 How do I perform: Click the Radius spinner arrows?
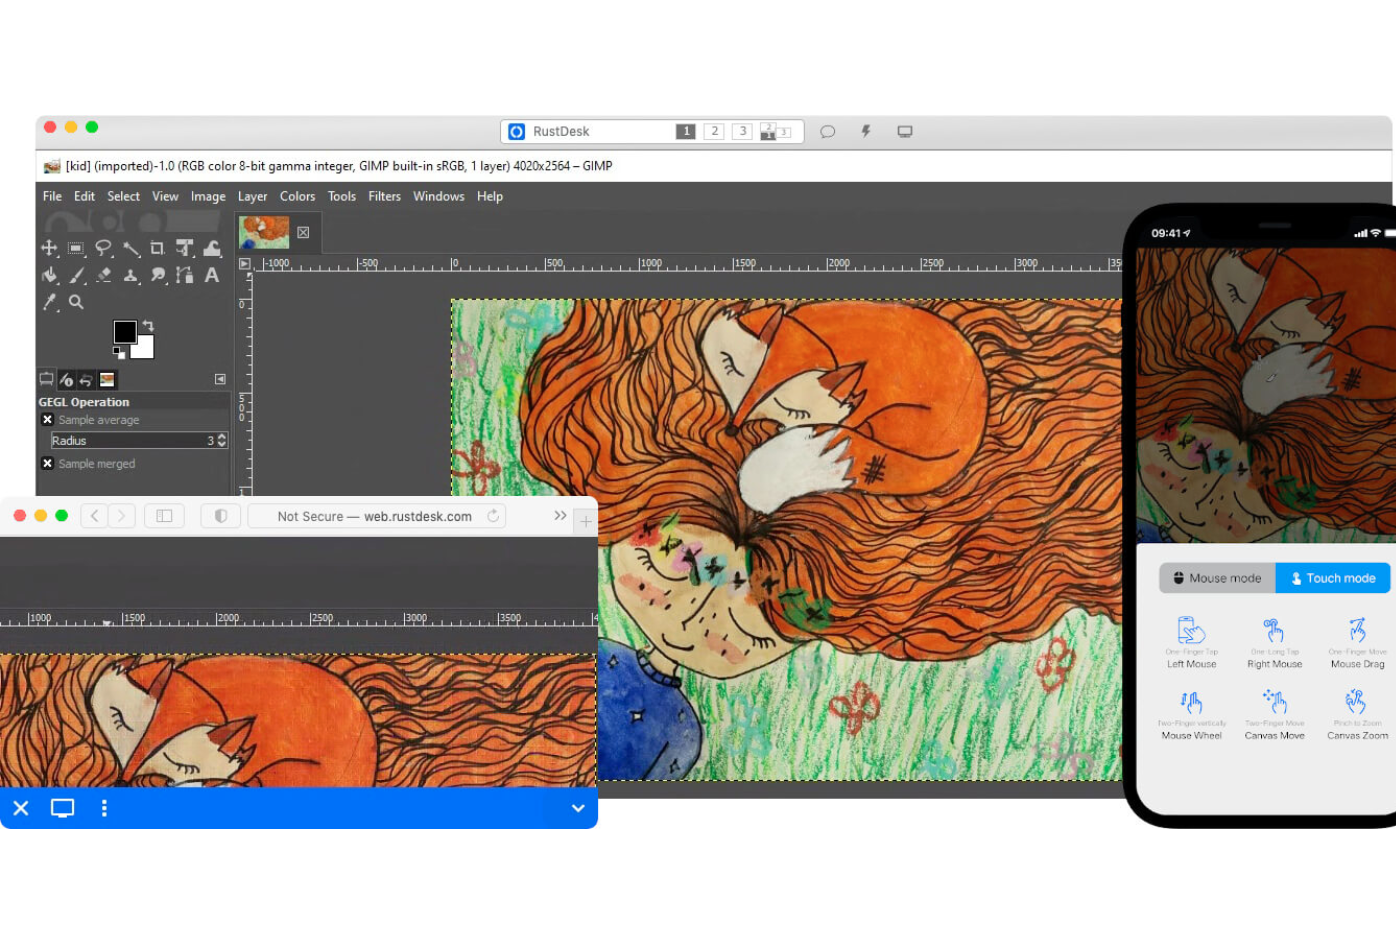tap(222, 441)
